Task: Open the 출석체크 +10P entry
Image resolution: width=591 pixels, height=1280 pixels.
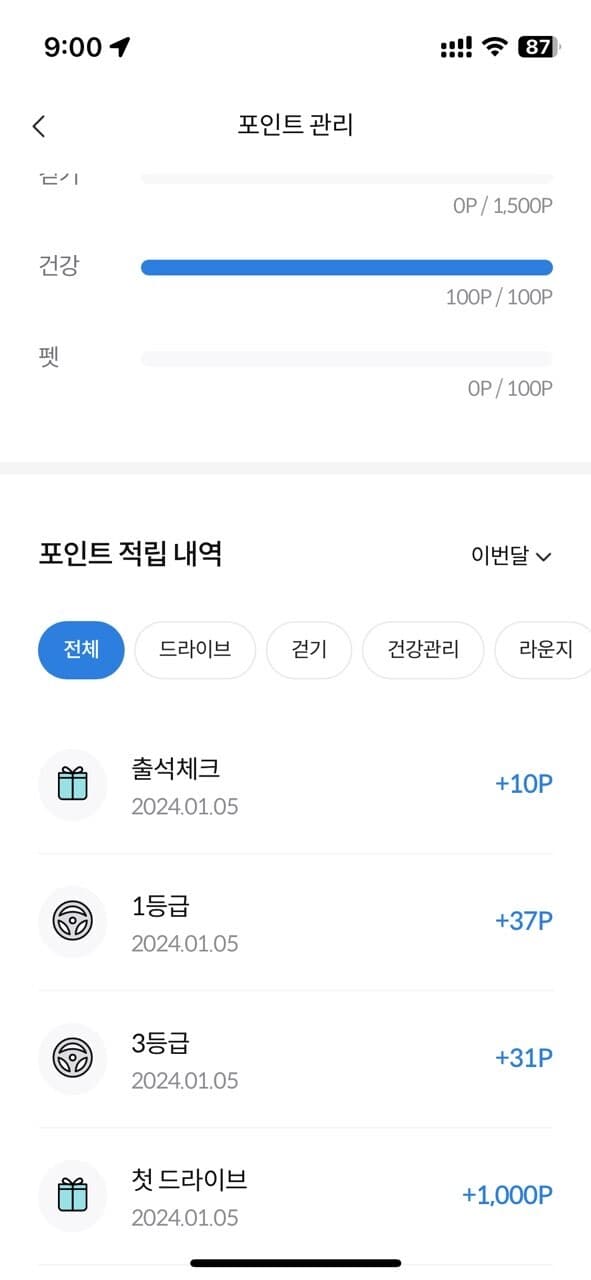Action: pos(295,785)
